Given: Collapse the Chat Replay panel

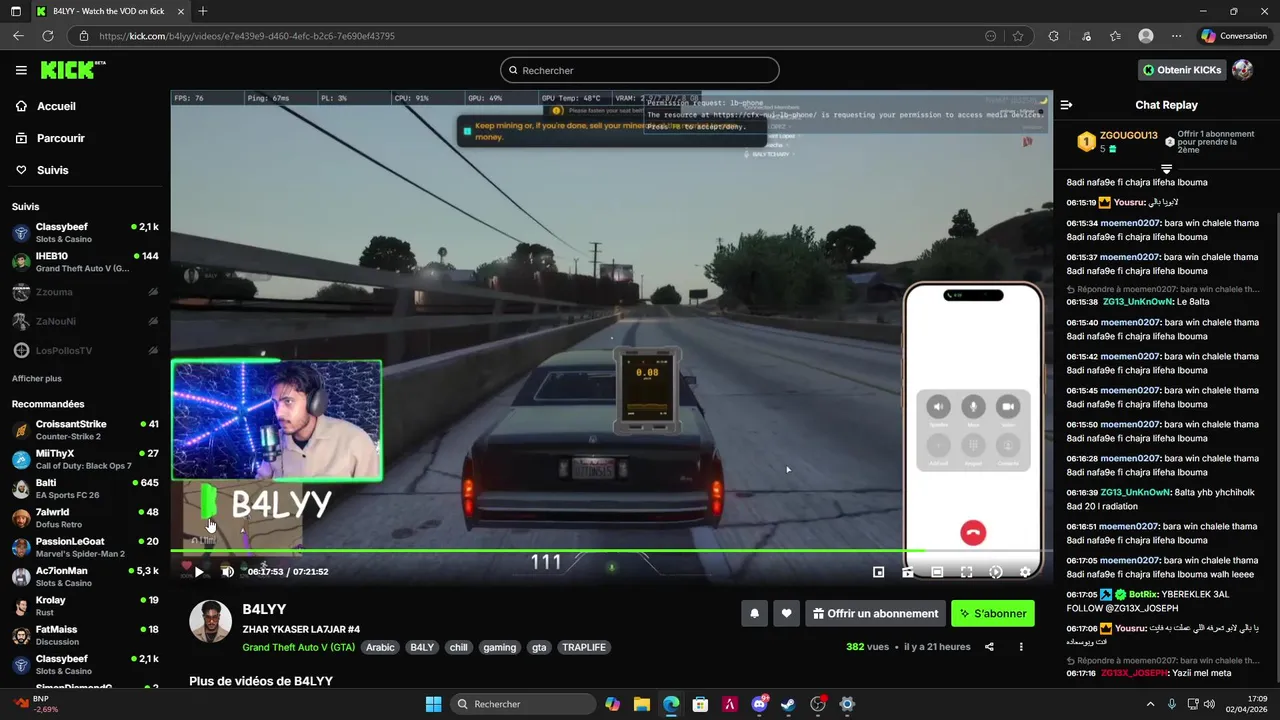Looking at the screenshot, I should pyautogui.click(x=1066, y=105).
